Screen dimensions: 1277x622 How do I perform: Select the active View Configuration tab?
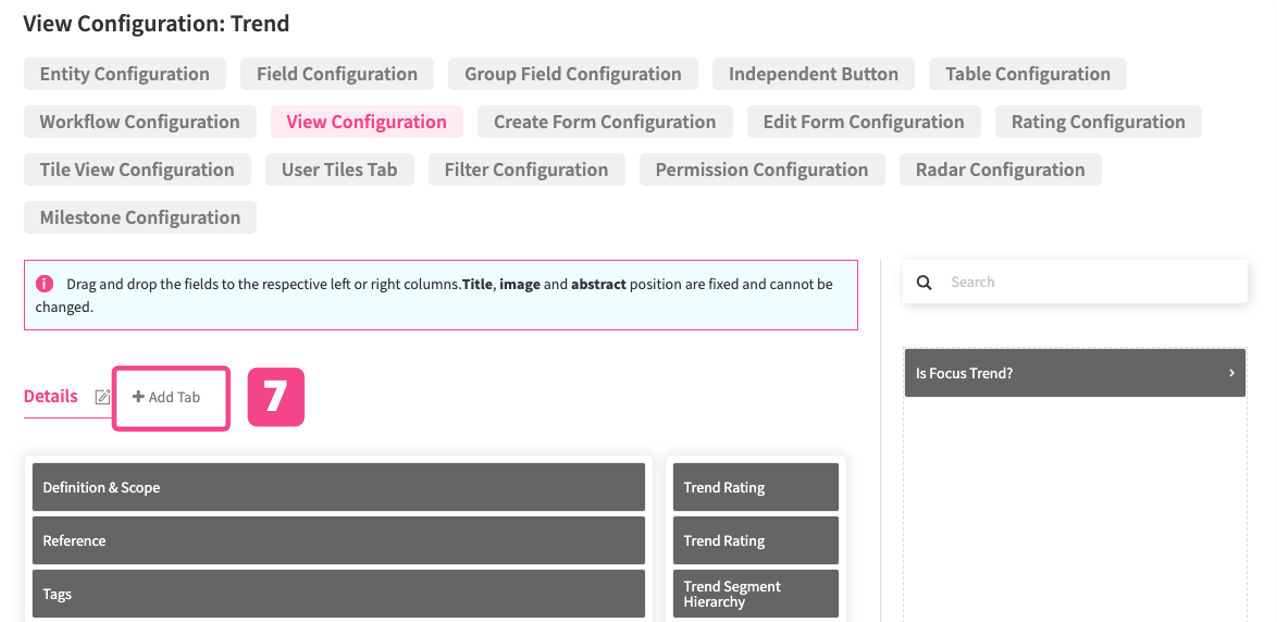366,122
